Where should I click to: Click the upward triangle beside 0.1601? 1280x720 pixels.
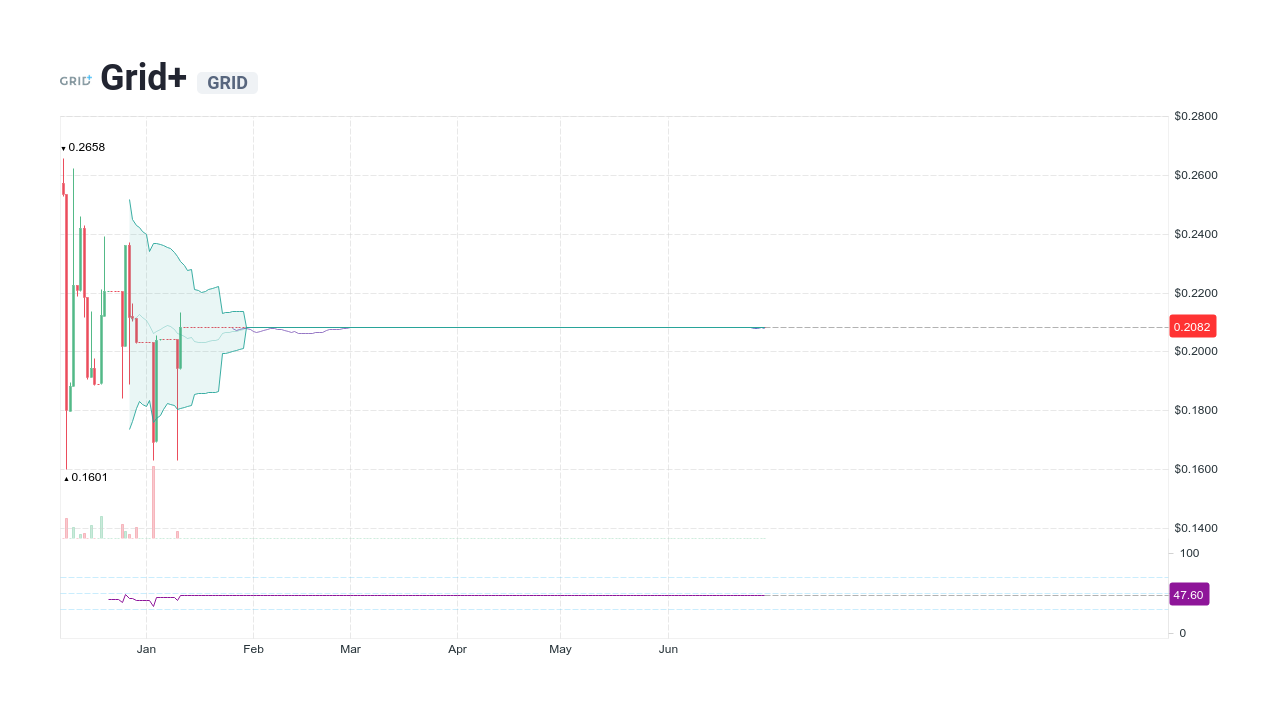point(64,479)
